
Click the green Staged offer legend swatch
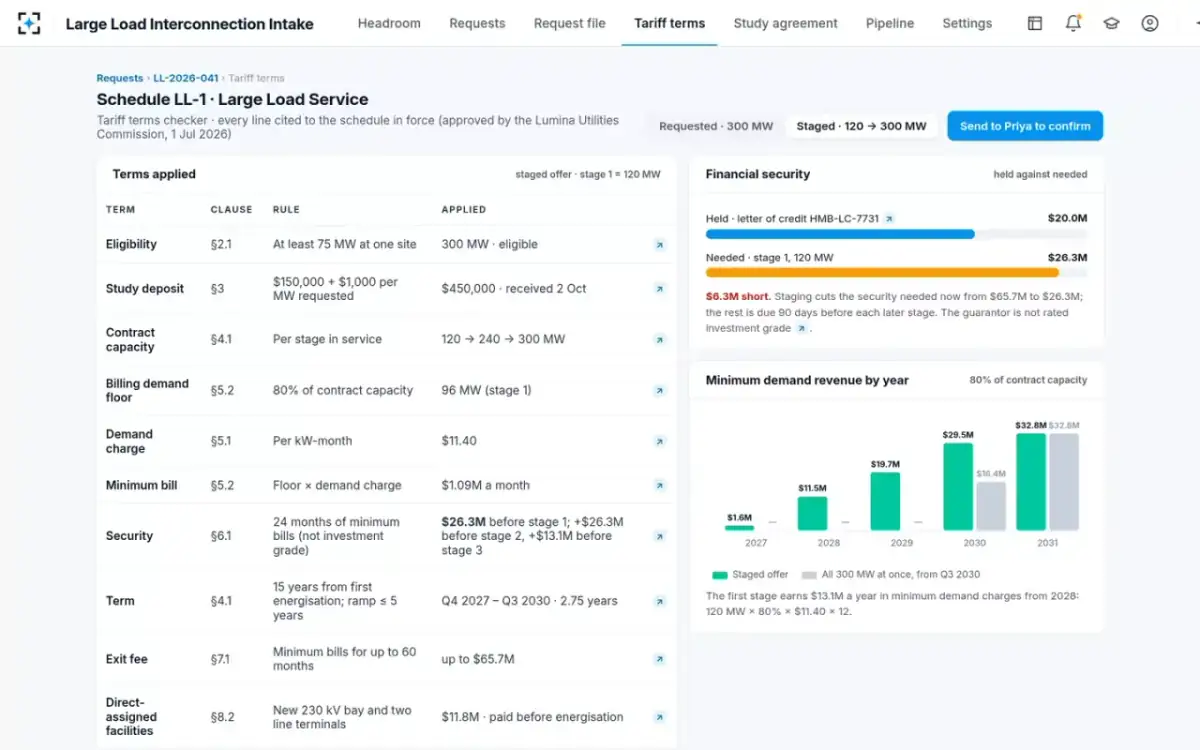coord(720,575)
